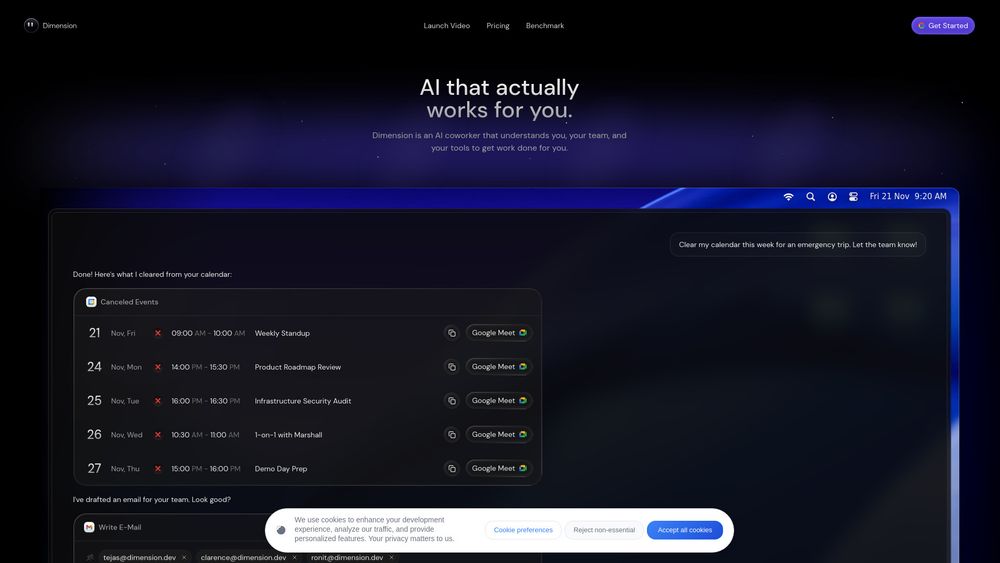Open the control center icon
This screenshot has width=1000, height=563.
coord(853,196)
